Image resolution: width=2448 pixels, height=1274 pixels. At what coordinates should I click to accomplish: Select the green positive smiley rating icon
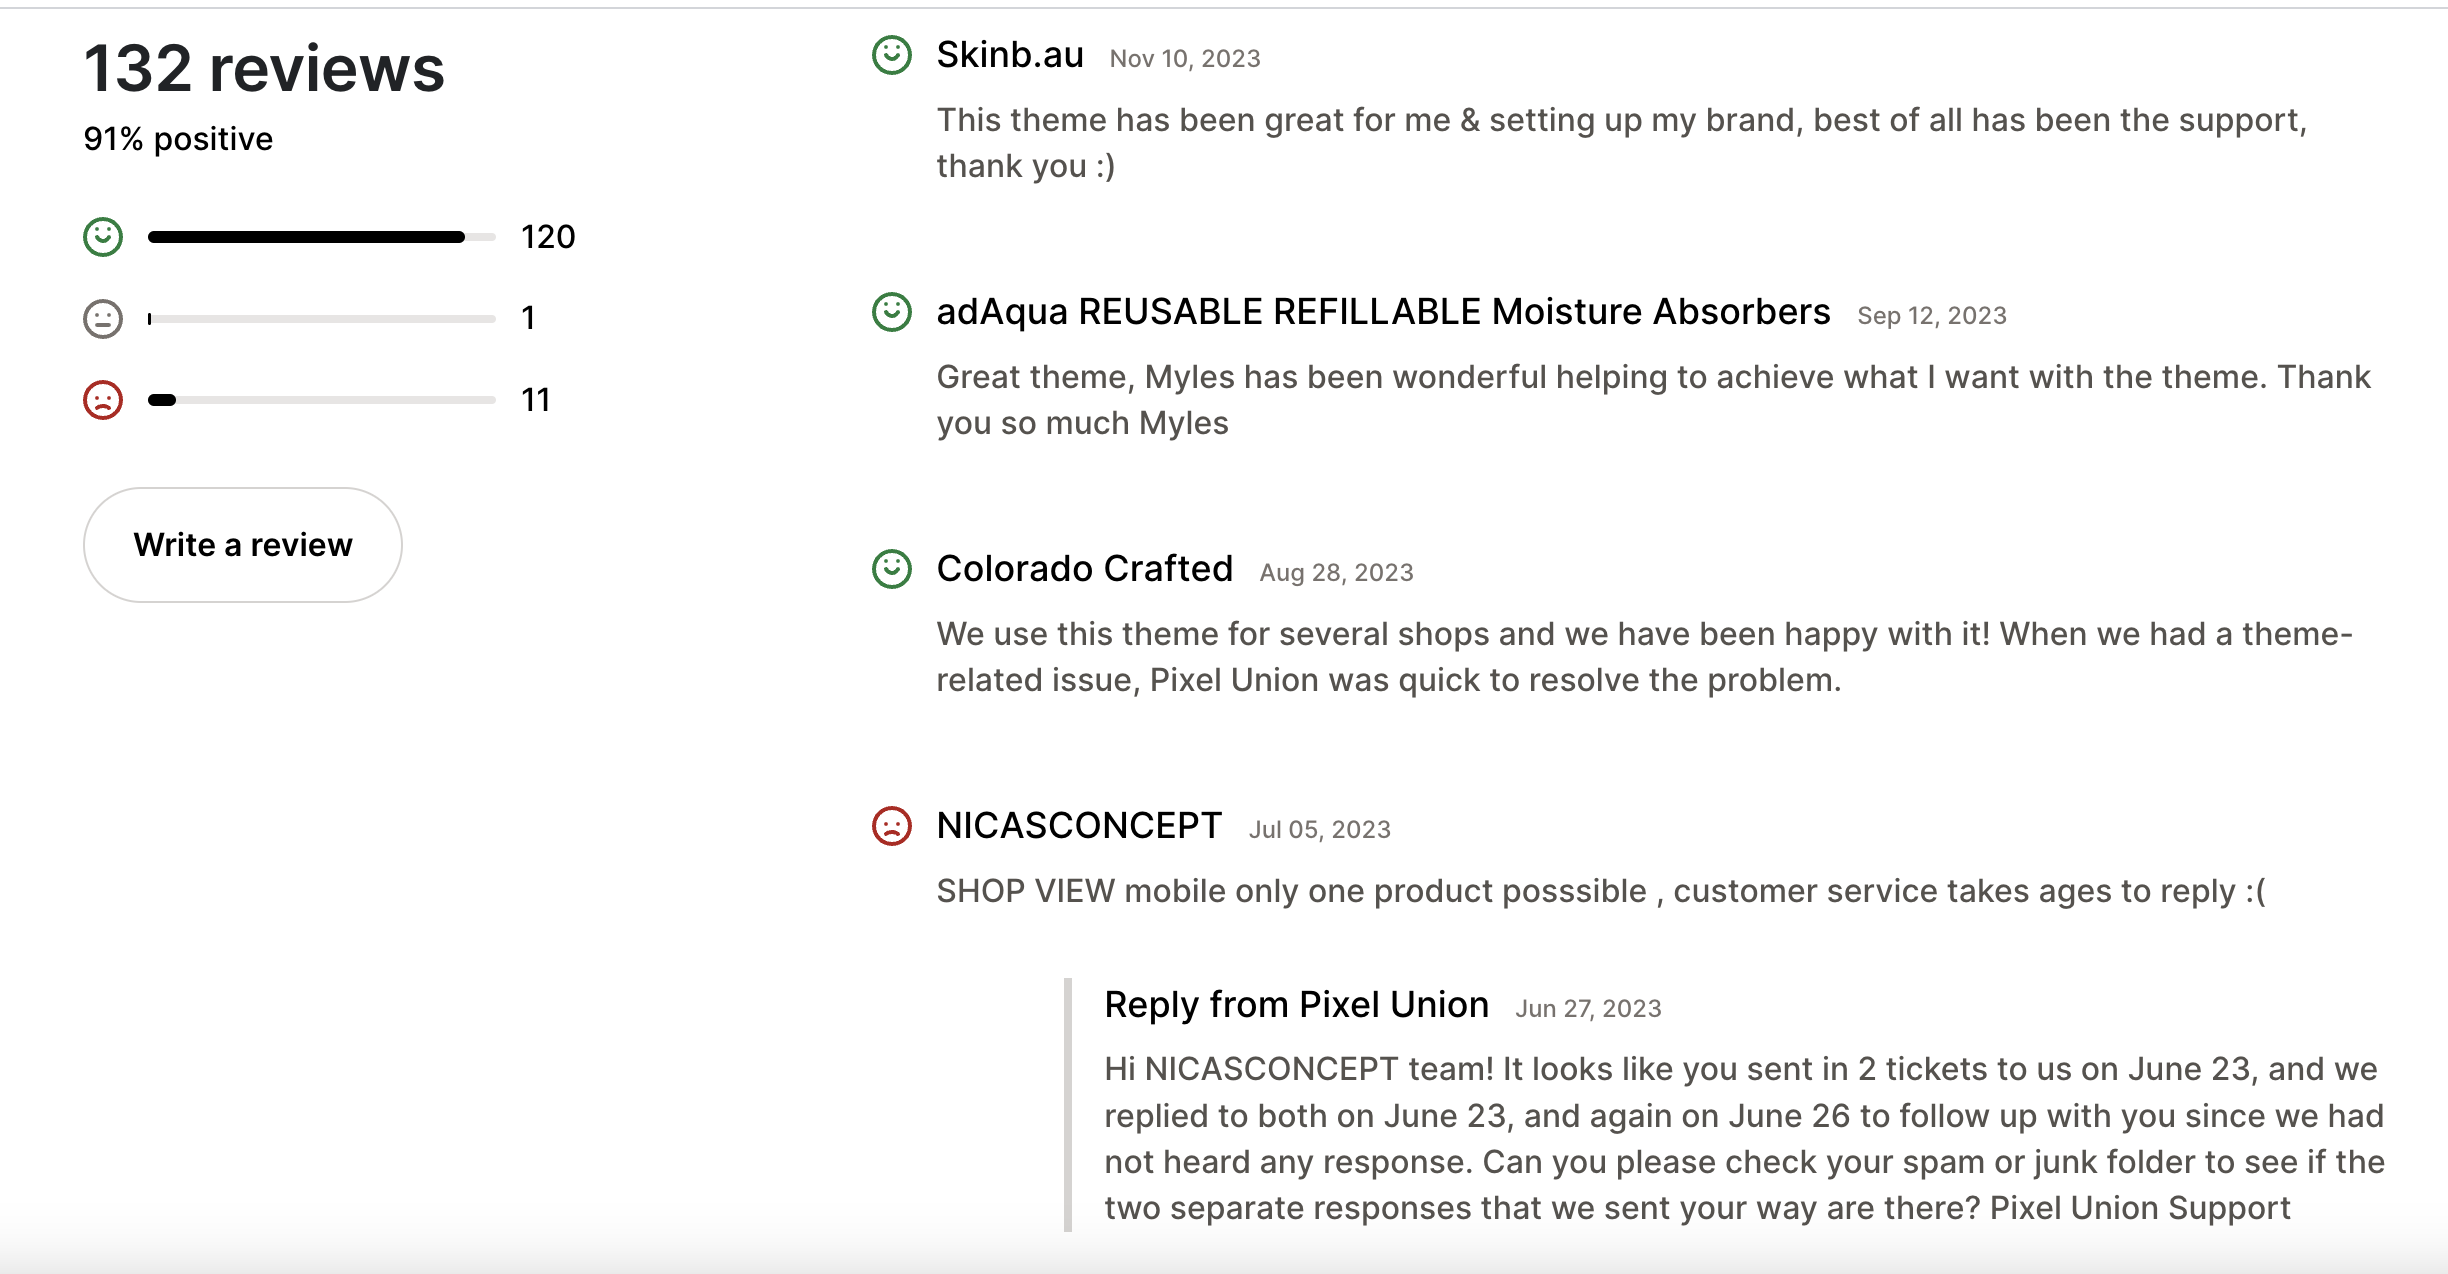[x=103, y=236]
